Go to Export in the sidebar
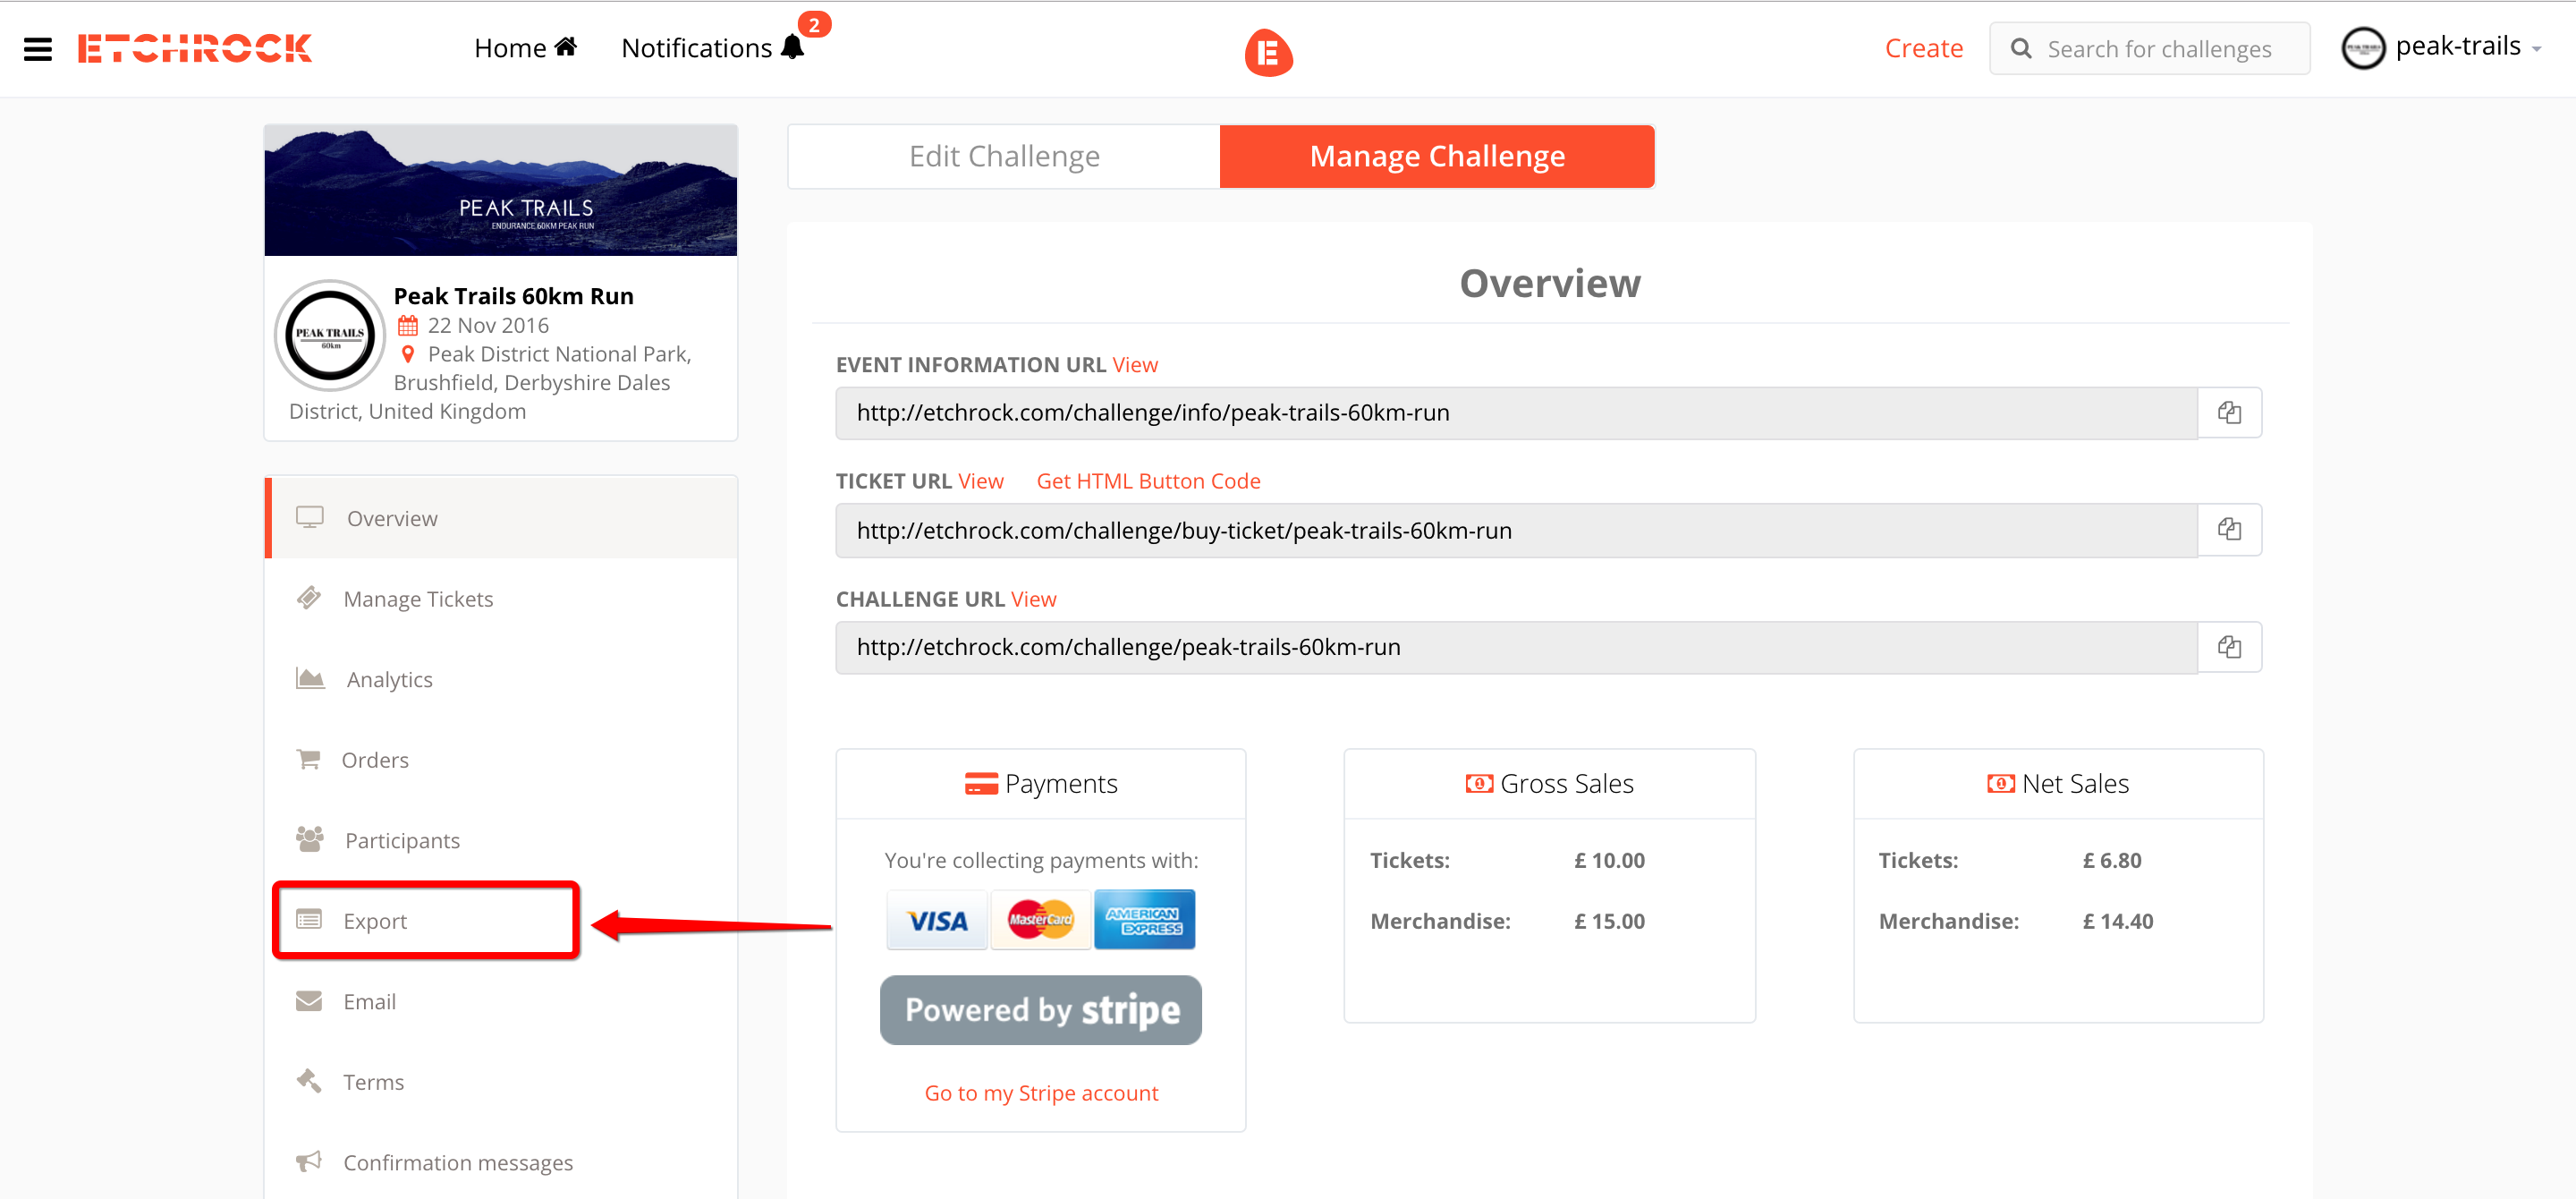 [375, 921]
